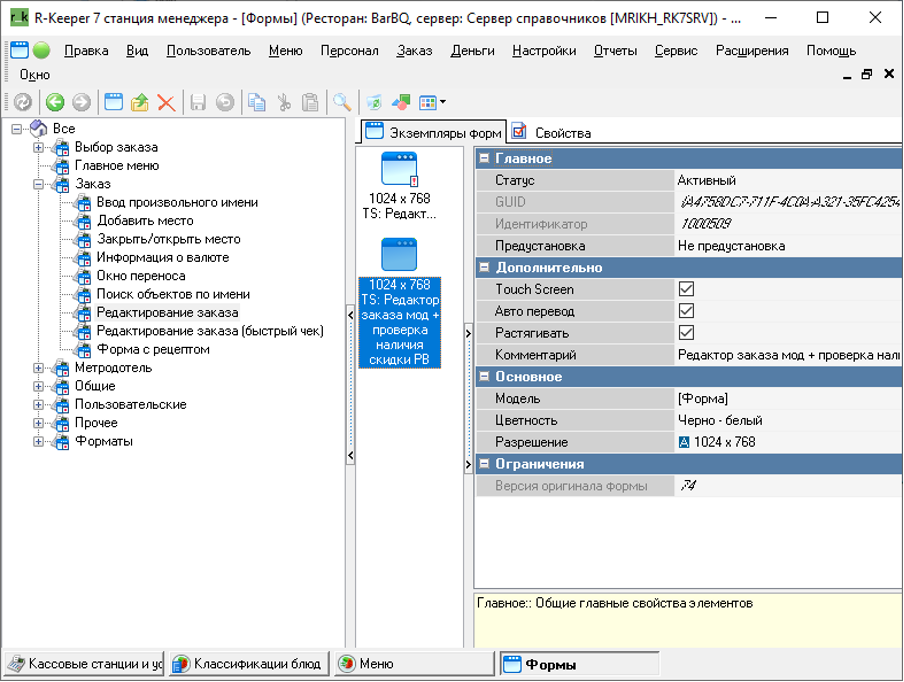Collapse the Ограничения property section

coord(484,464)
